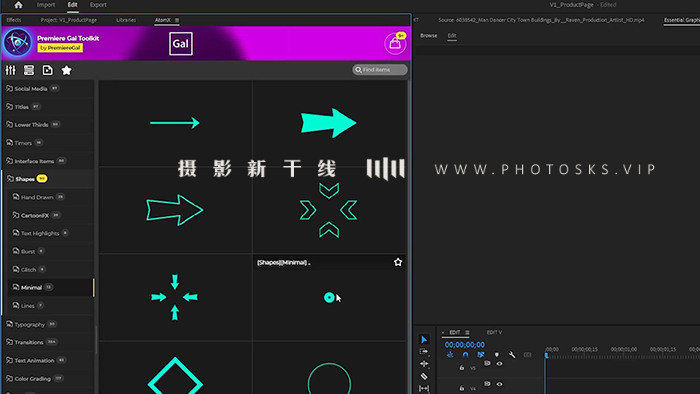Viewport: 700px width, 394px height.
Task: Show favorites with the star icon
Action: click(67, 70)
